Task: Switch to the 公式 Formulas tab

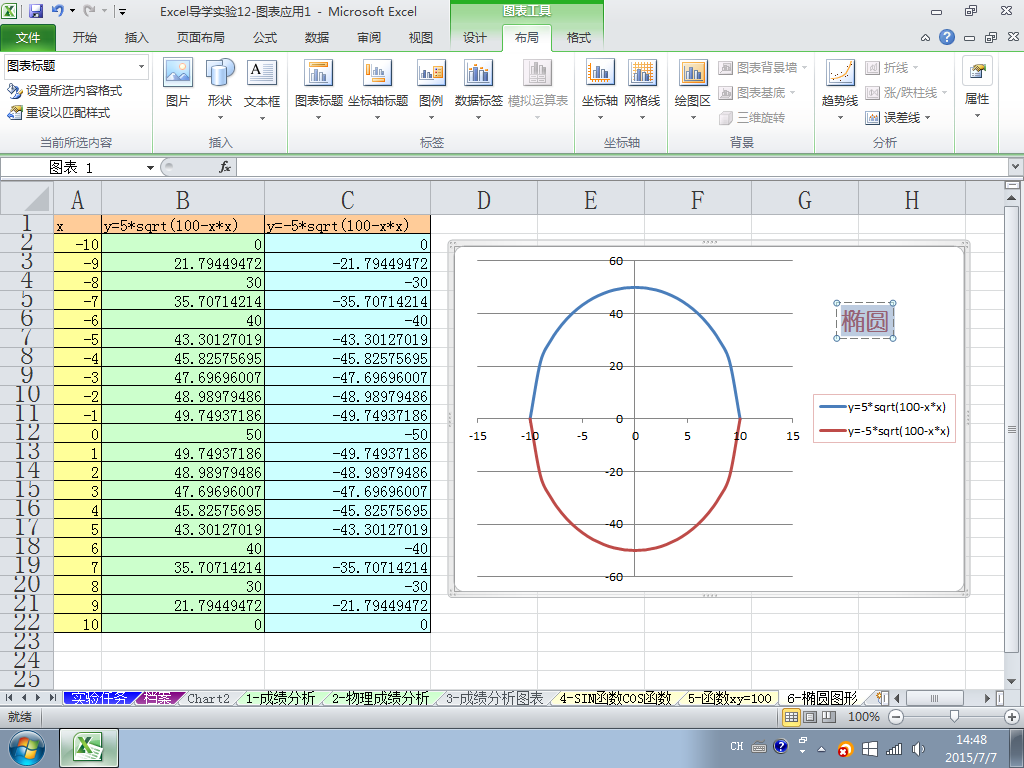Action: [265, 38]
